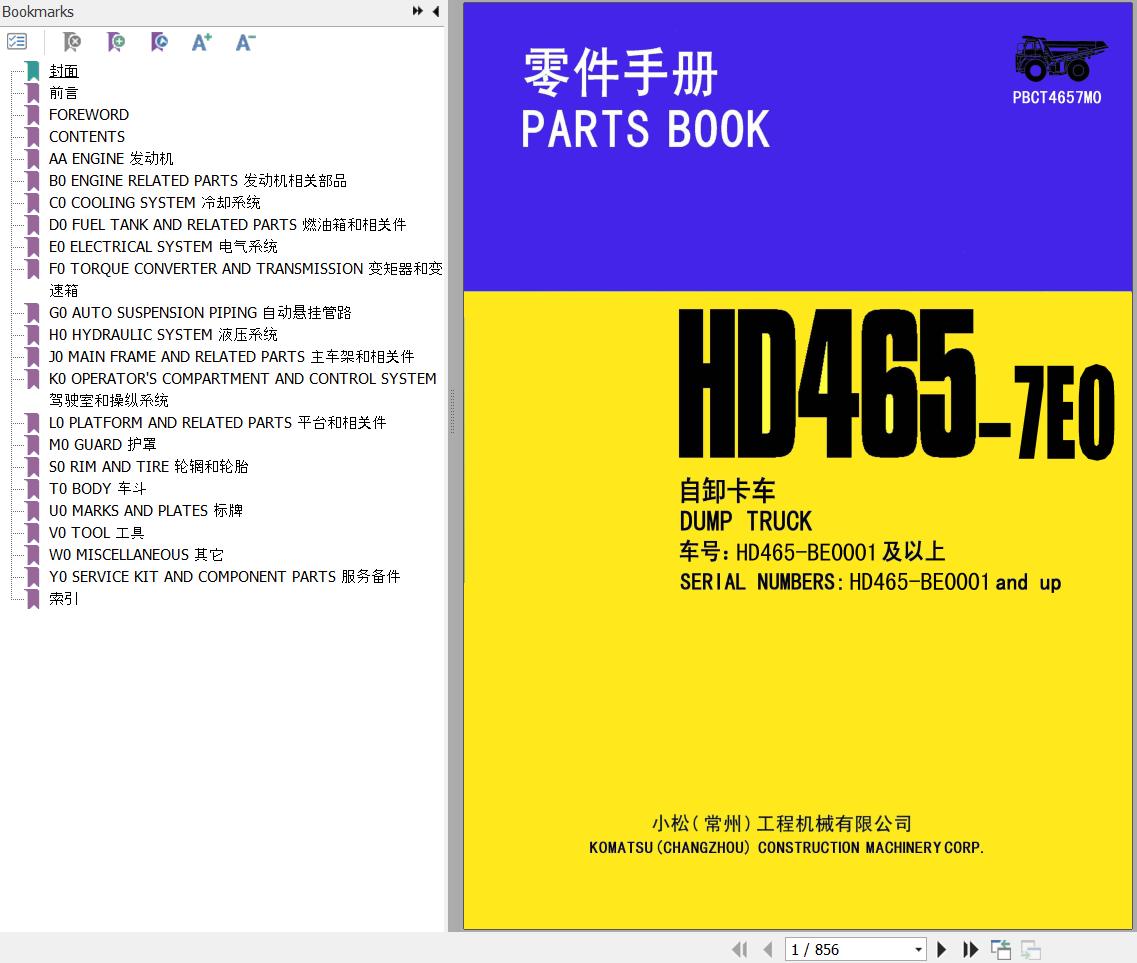Image resolution: width=1137 pixels, height=963 pixels.
Task: Click the Bookmarks panel title
Action: click(38, 12)
